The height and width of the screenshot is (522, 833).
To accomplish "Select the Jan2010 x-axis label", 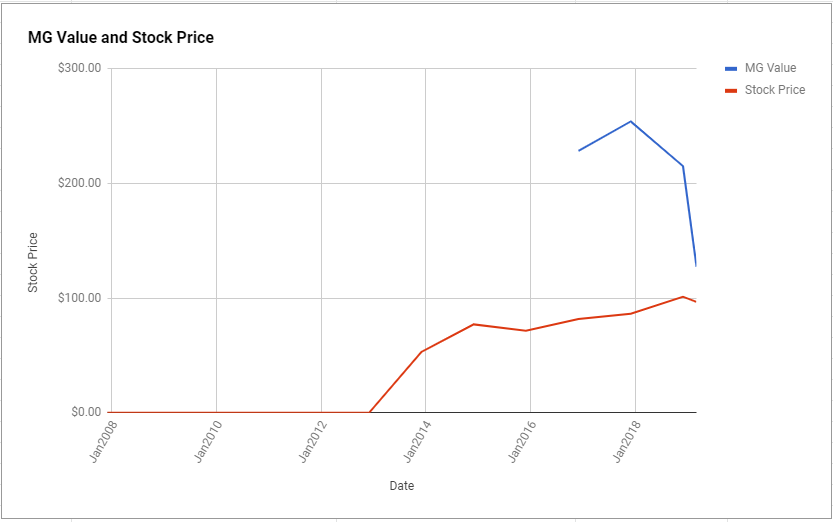I will (x=208, y=441).
